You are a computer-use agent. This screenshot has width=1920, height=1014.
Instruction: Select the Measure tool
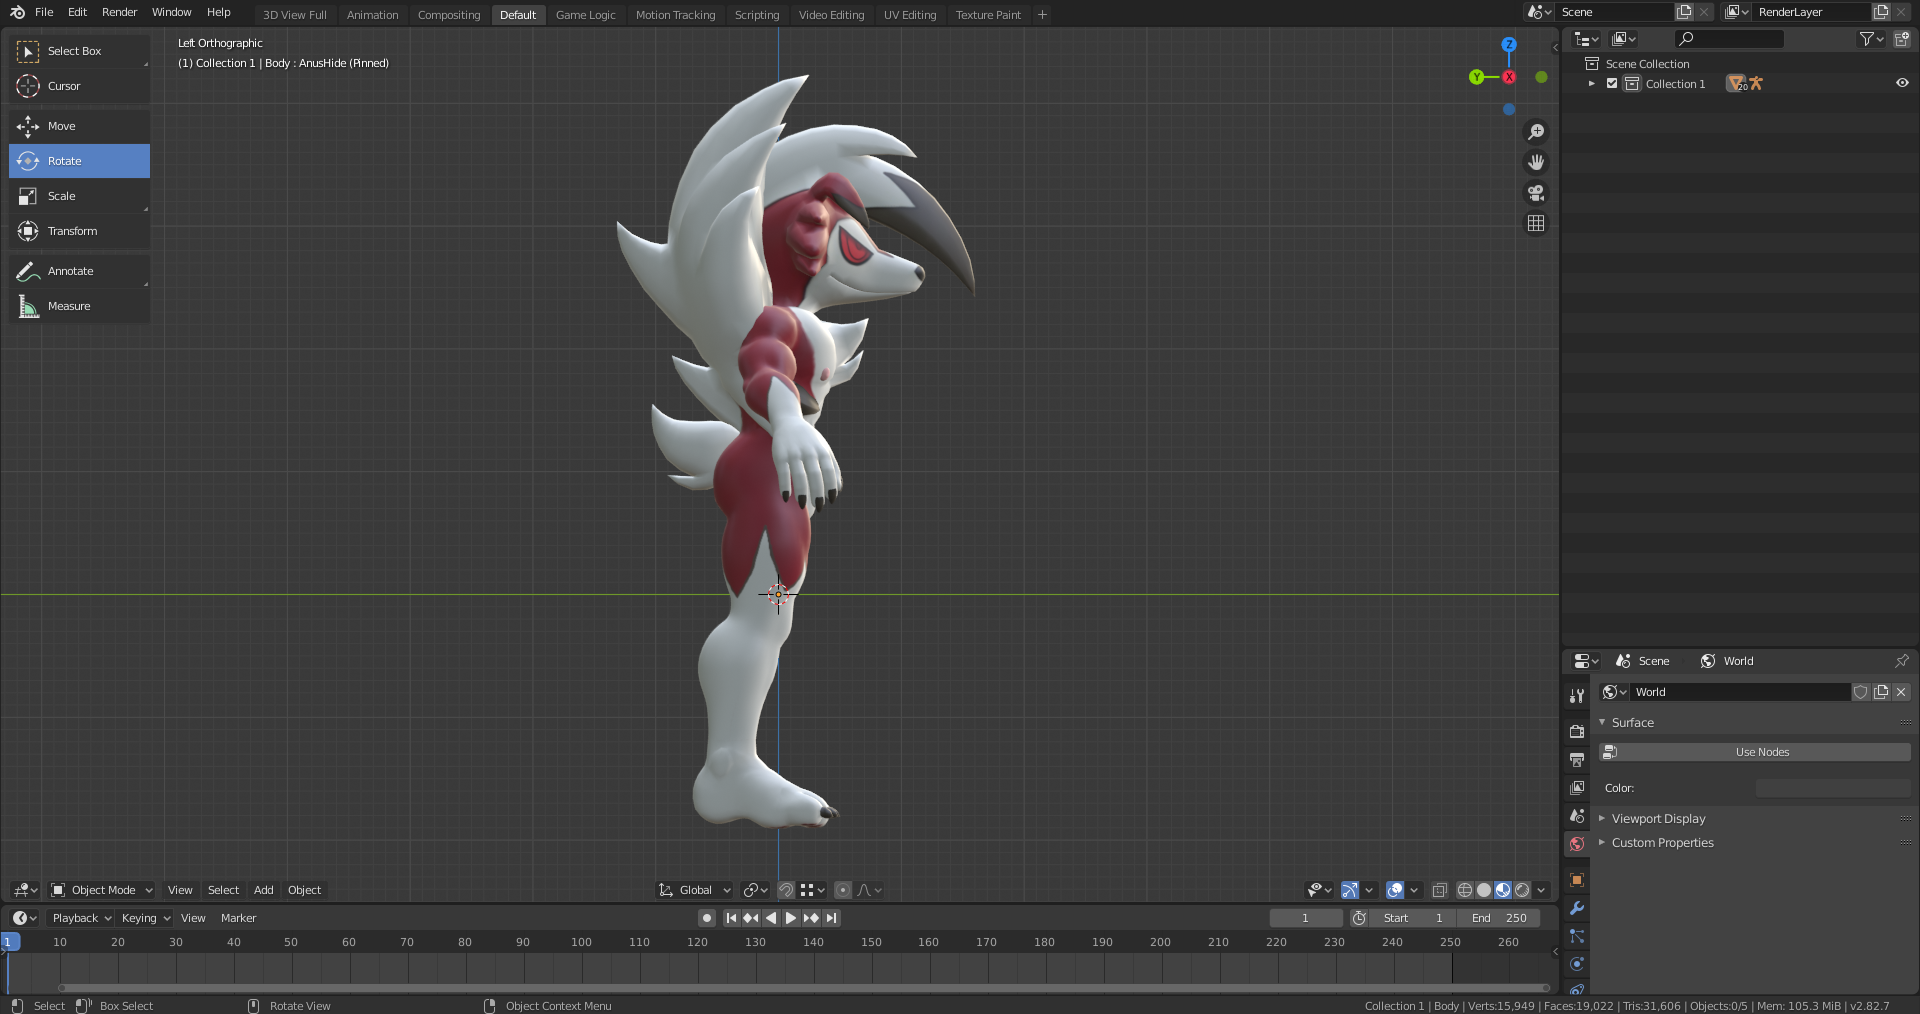tap(79, 306)
